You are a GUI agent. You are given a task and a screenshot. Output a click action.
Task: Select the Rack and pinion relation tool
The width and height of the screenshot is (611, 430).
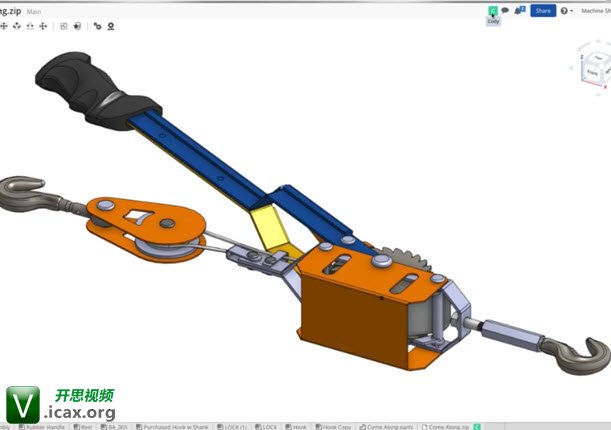111,26
